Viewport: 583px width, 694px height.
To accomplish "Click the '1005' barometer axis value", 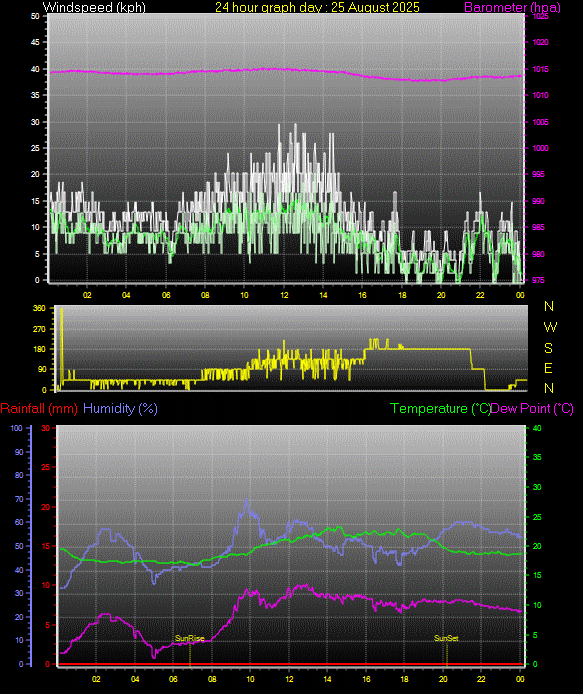I will [x=540, y=122].
